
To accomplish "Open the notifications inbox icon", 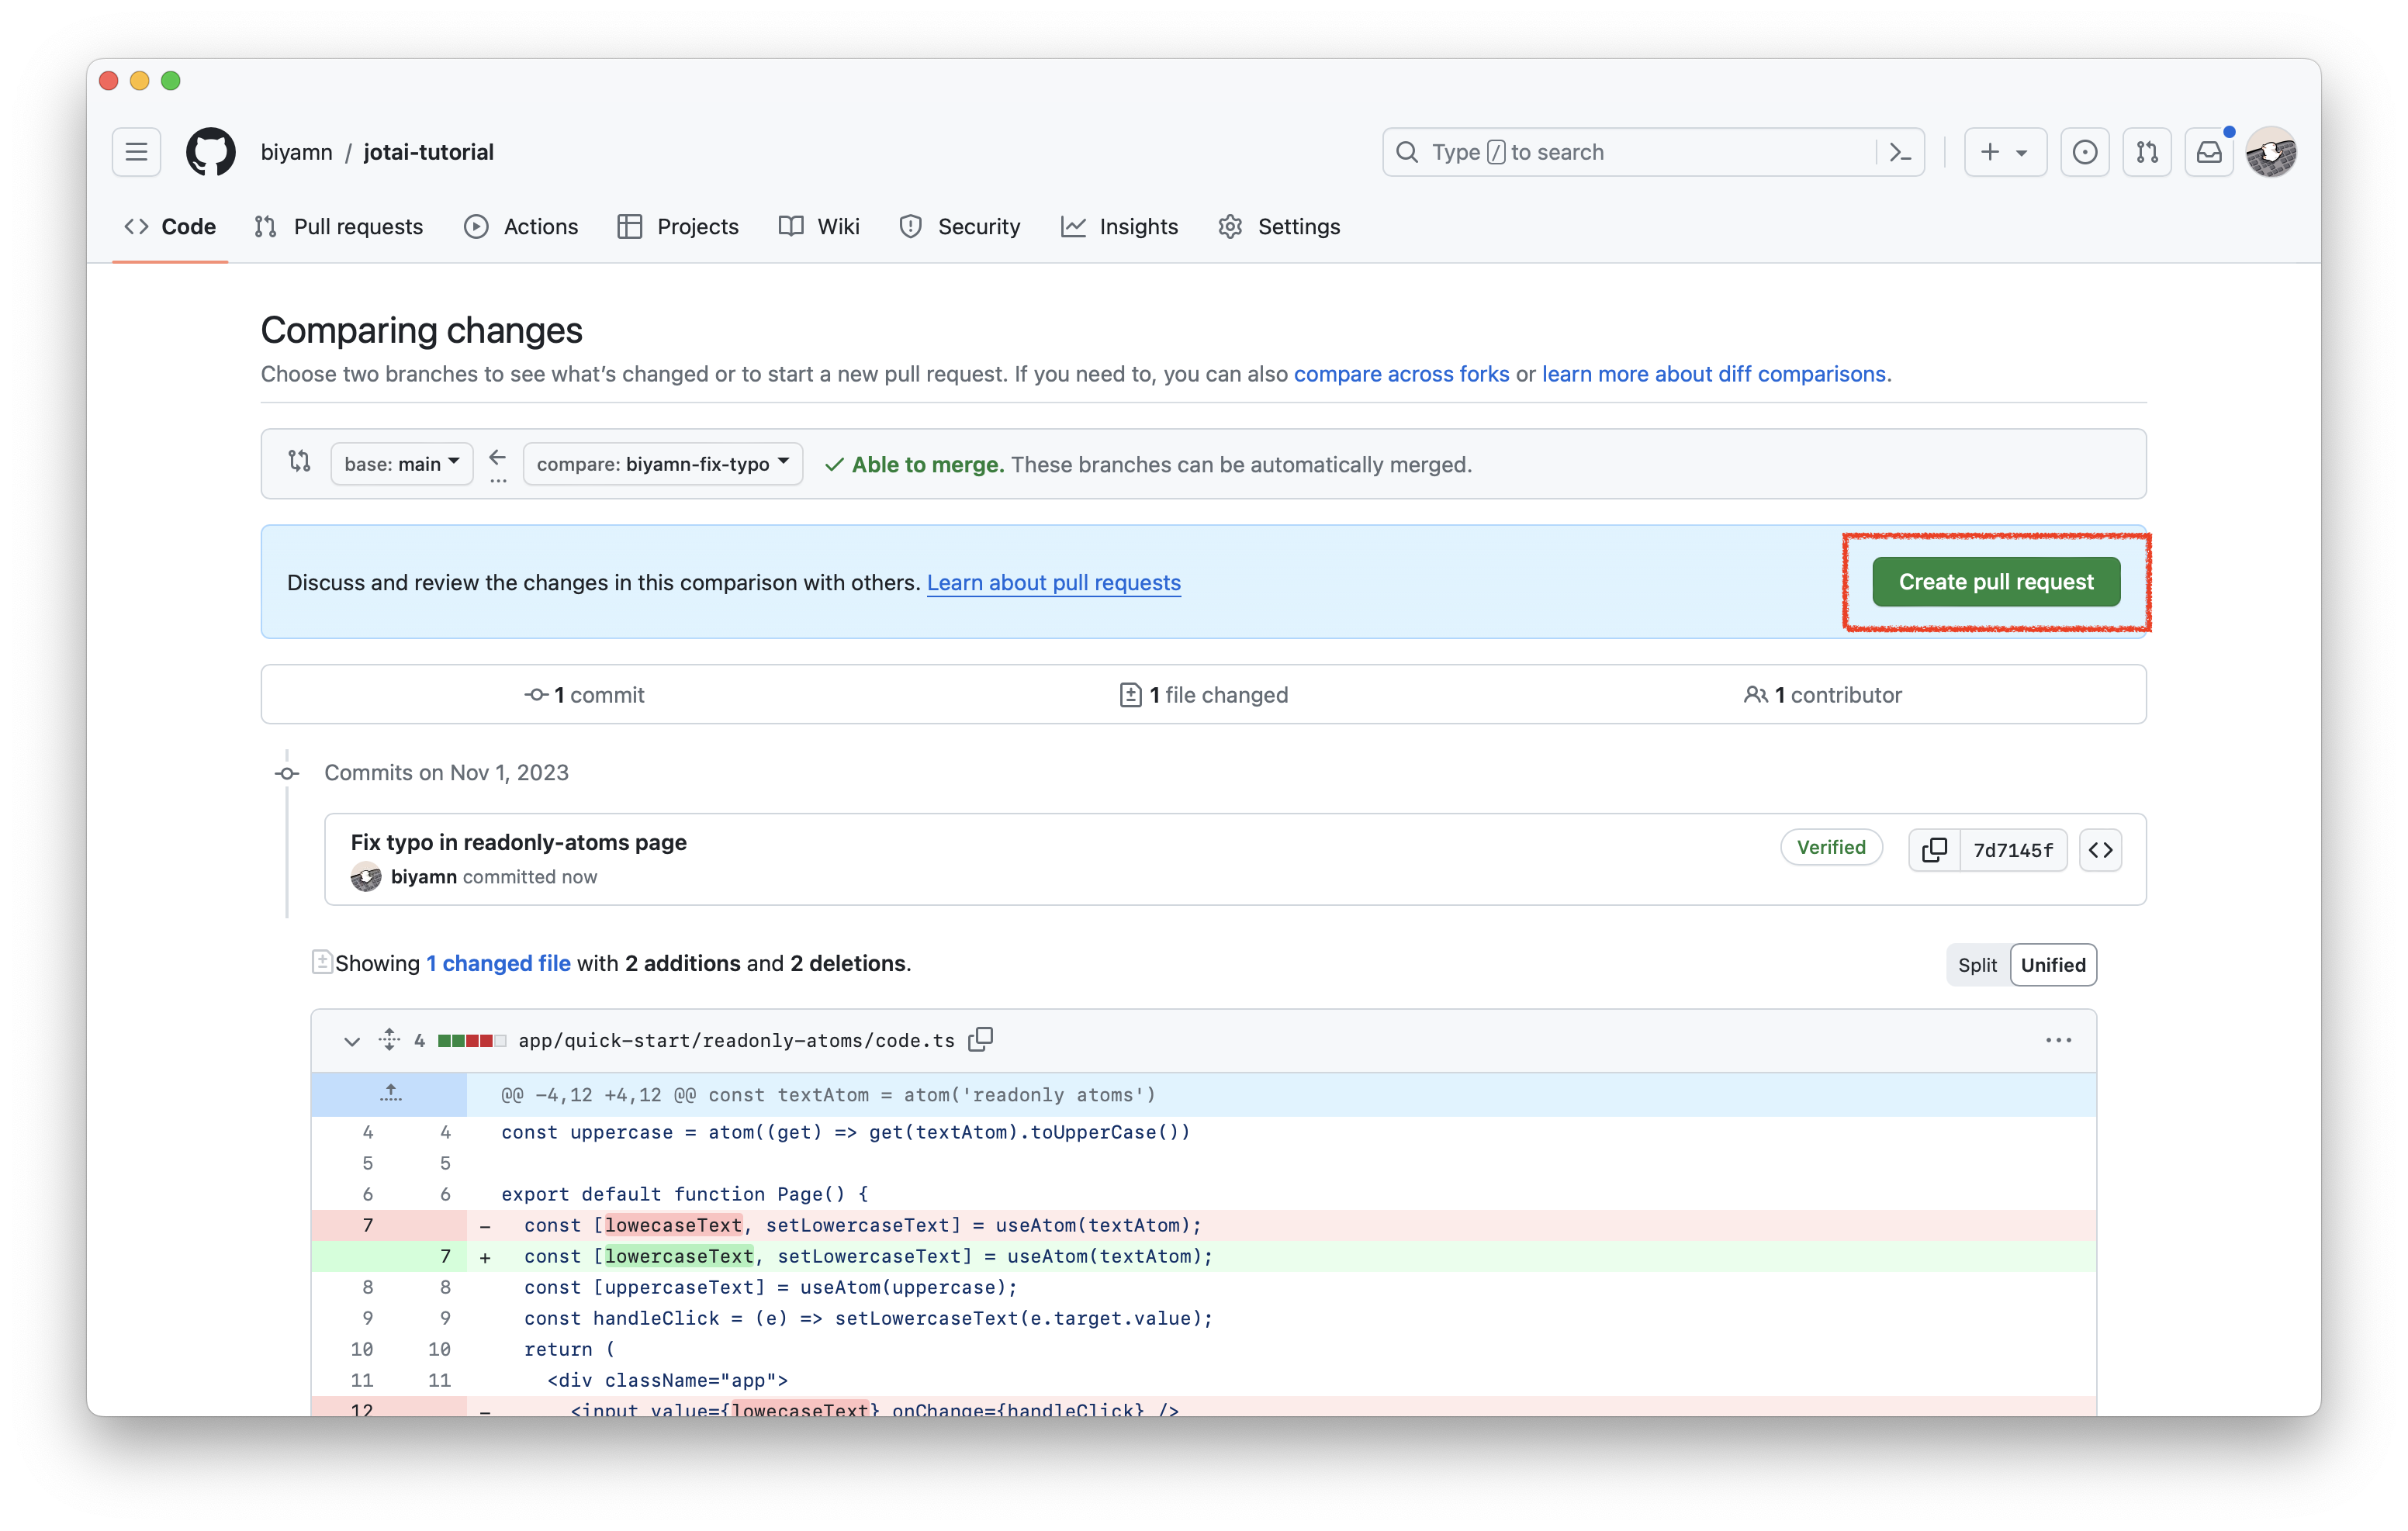I will [x=2209, y=152].
